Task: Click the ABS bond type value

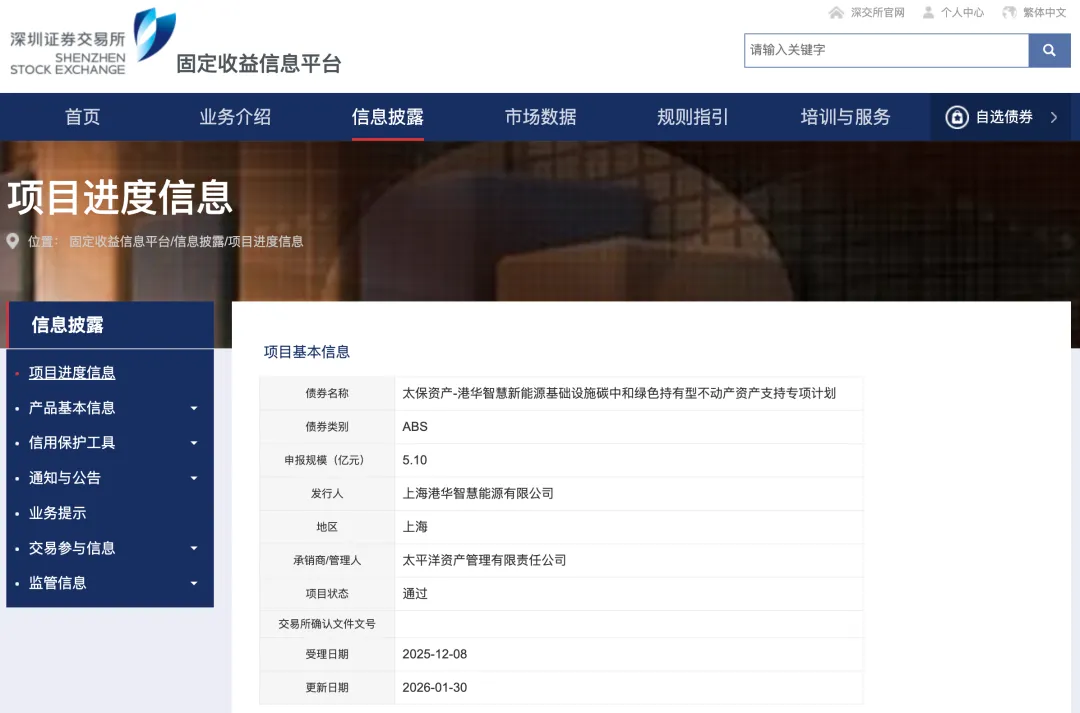Action: click(415, 426)
